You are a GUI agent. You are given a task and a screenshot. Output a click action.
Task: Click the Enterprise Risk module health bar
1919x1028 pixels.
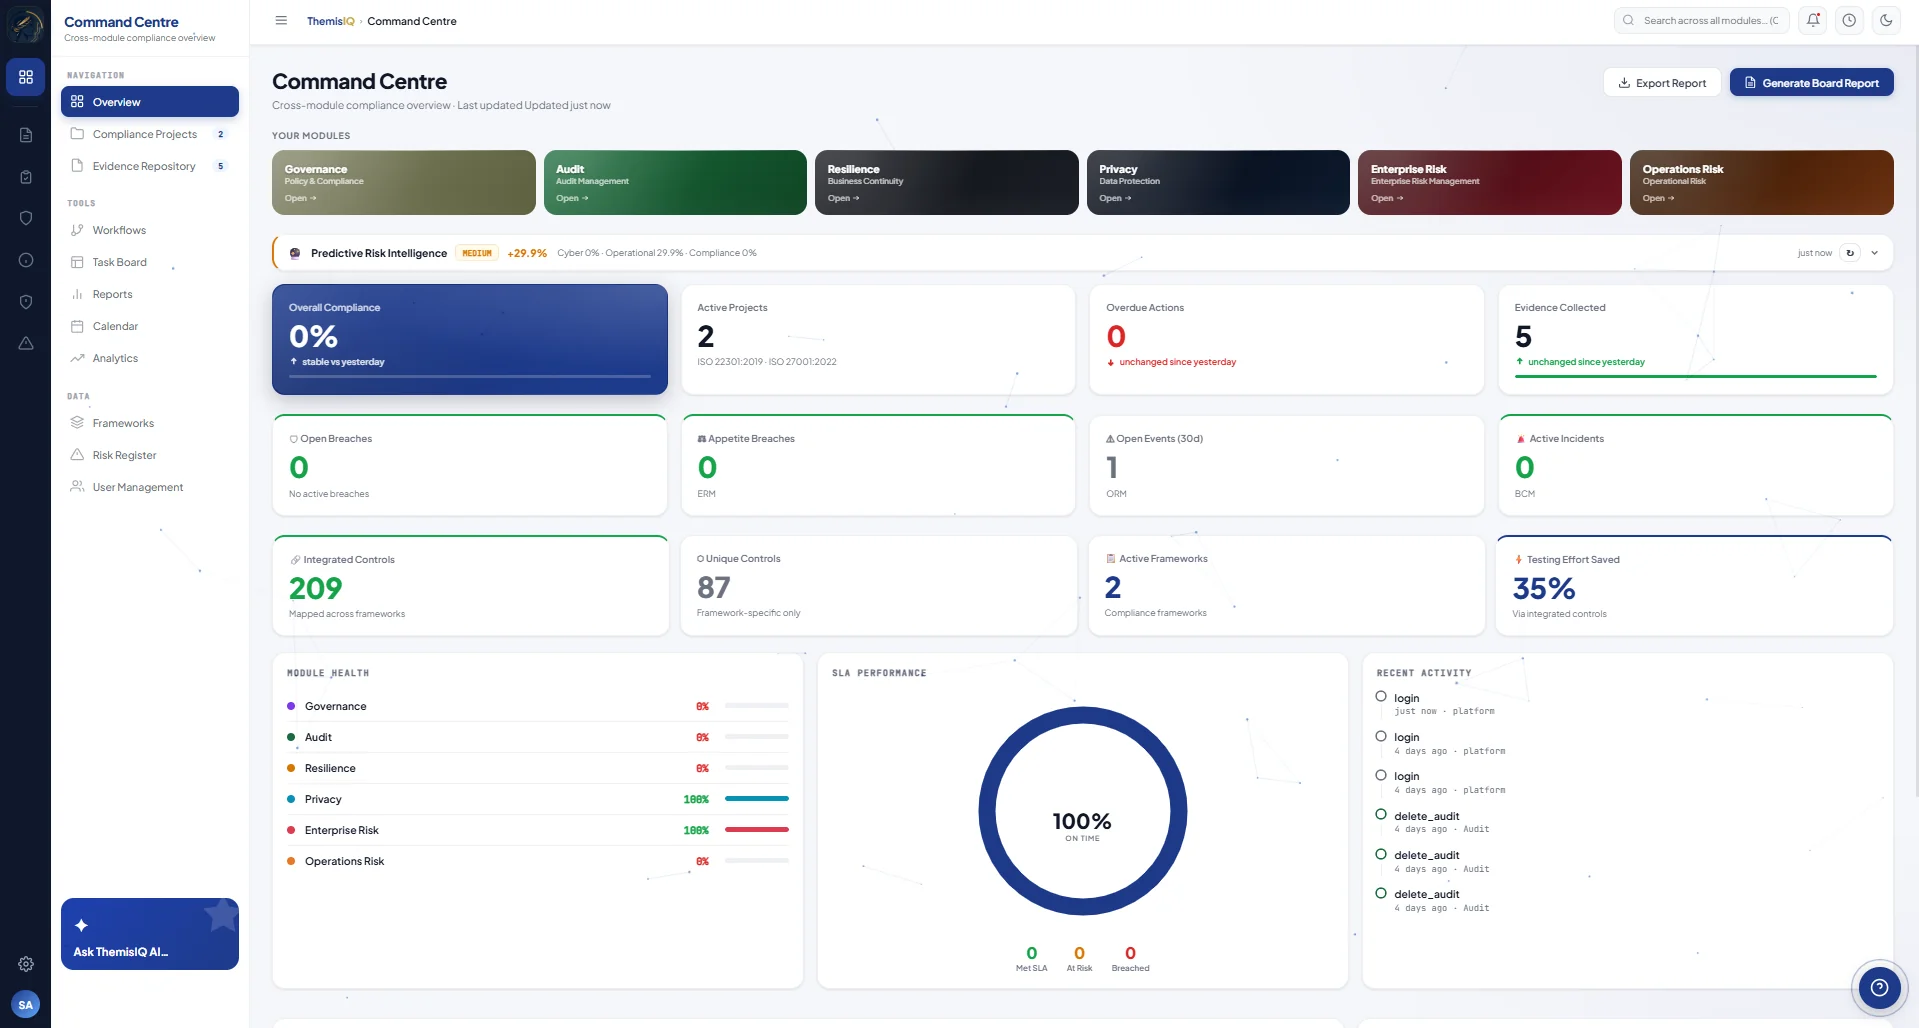757,830
